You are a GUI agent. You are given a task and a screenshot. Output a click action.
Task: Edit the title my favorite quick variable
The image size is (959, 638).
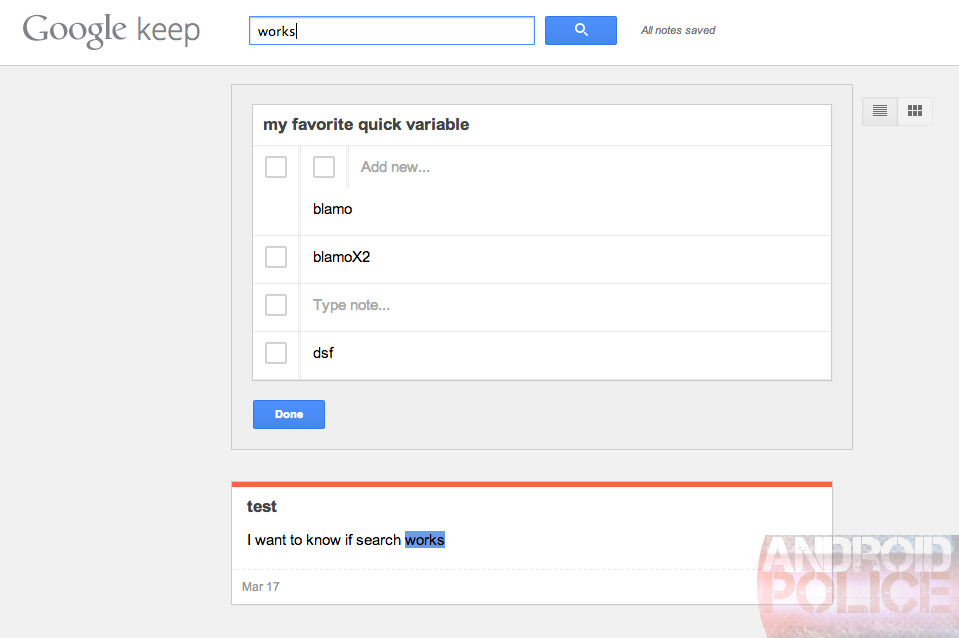coord(367,124)
